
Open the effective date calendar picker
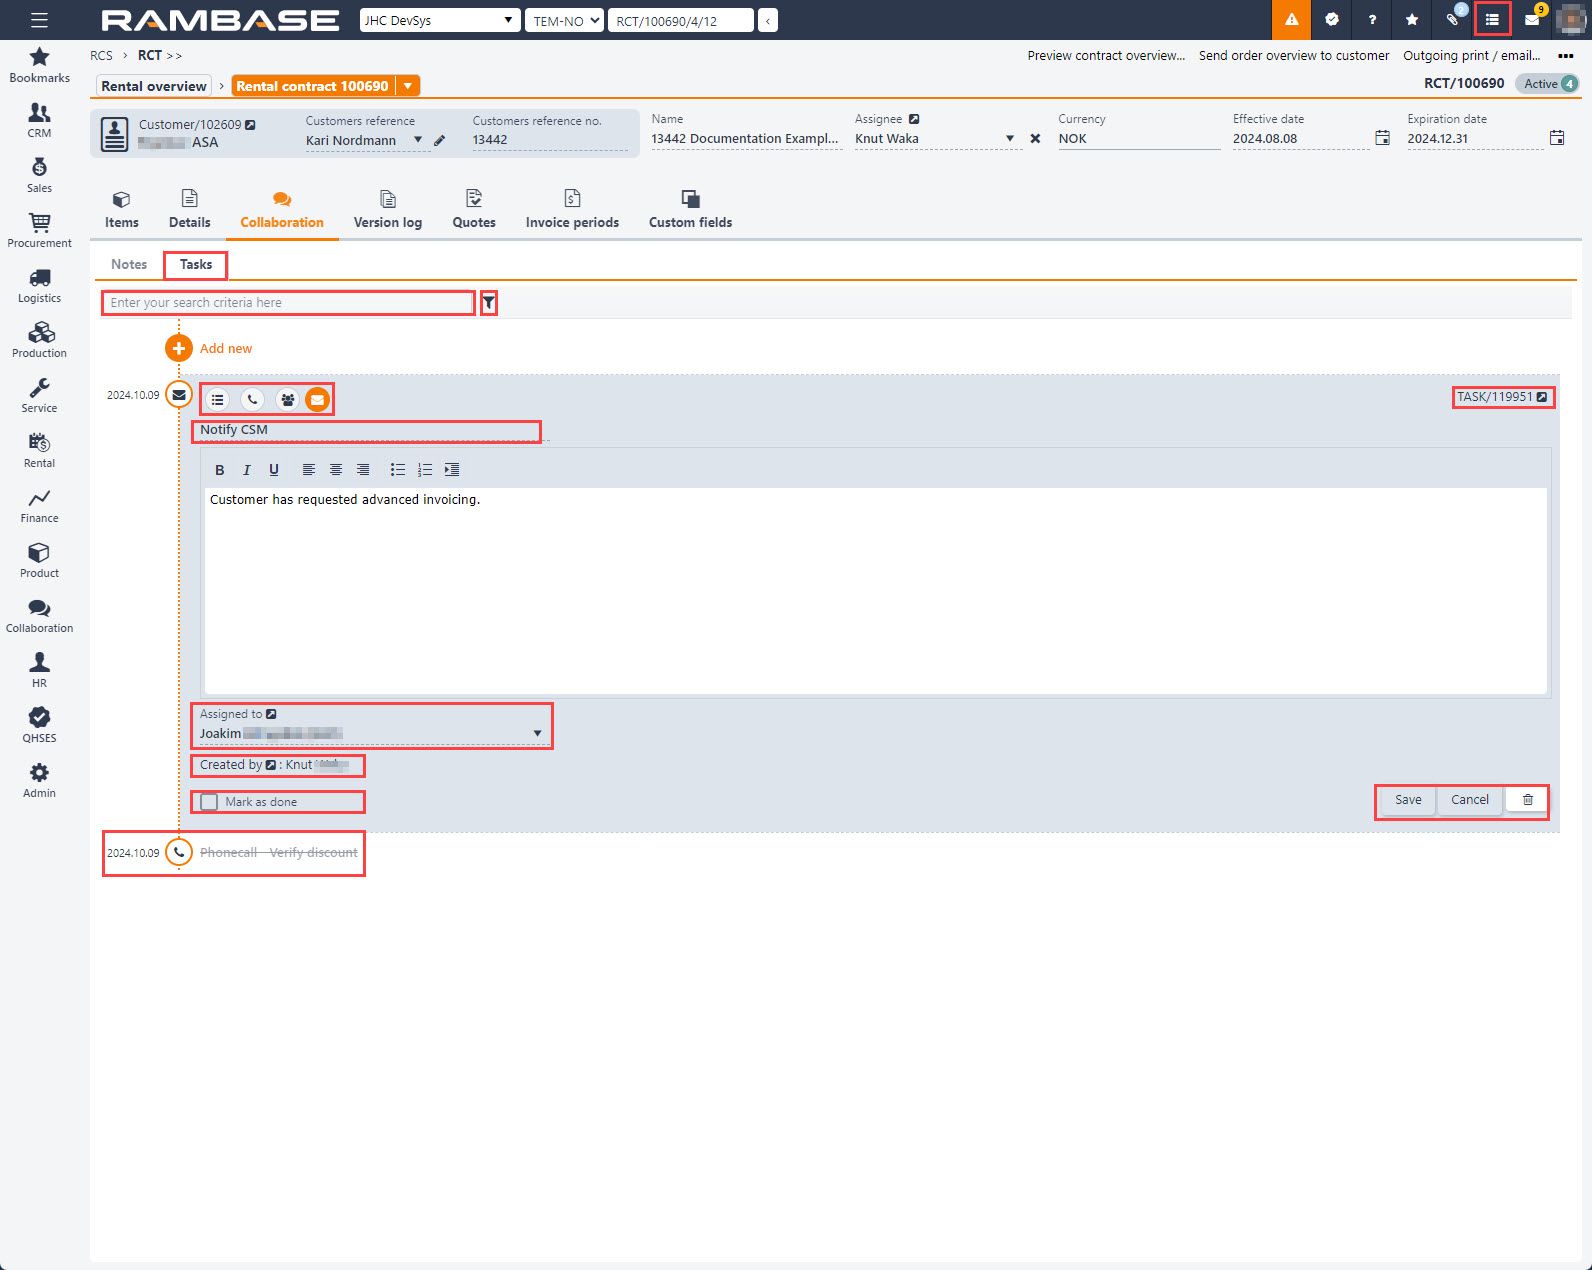point(1382,138)
